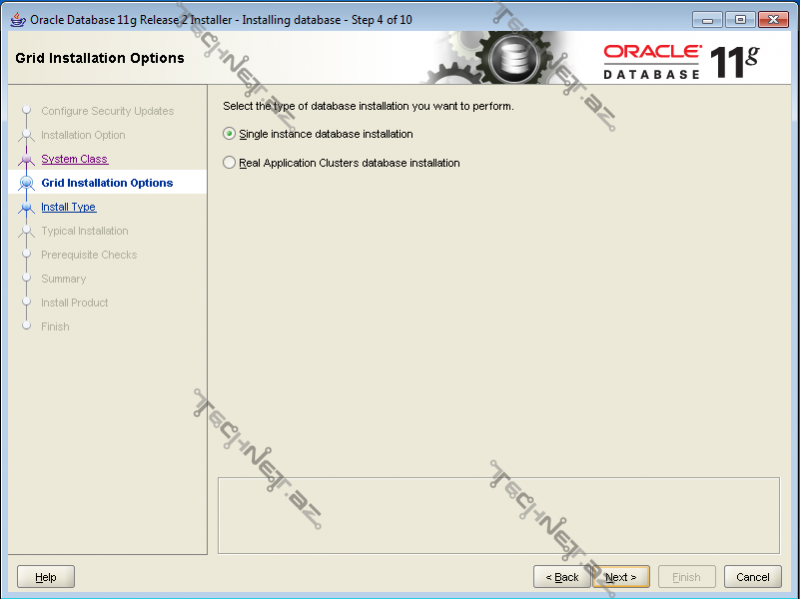The height and width of the screenshot is (599, 800).
Task: Proceed with the Next button
Action: (621, 577)
